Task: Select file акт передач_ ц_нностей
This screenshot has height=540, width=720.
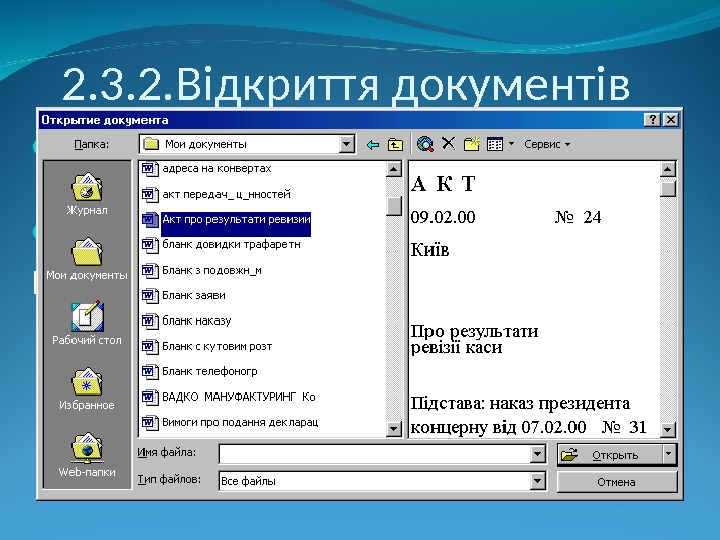Action: 226,194
